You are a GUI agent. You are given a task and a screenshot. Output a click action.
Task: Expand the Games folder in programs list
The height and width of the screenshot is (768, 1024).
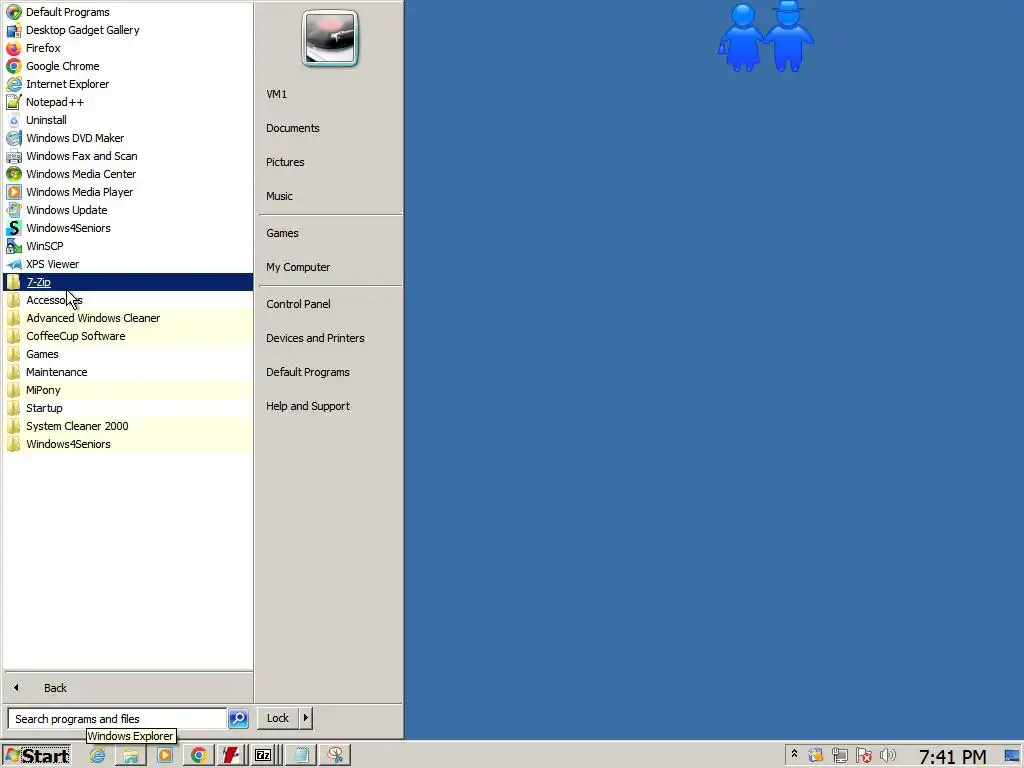click(128, 354)
